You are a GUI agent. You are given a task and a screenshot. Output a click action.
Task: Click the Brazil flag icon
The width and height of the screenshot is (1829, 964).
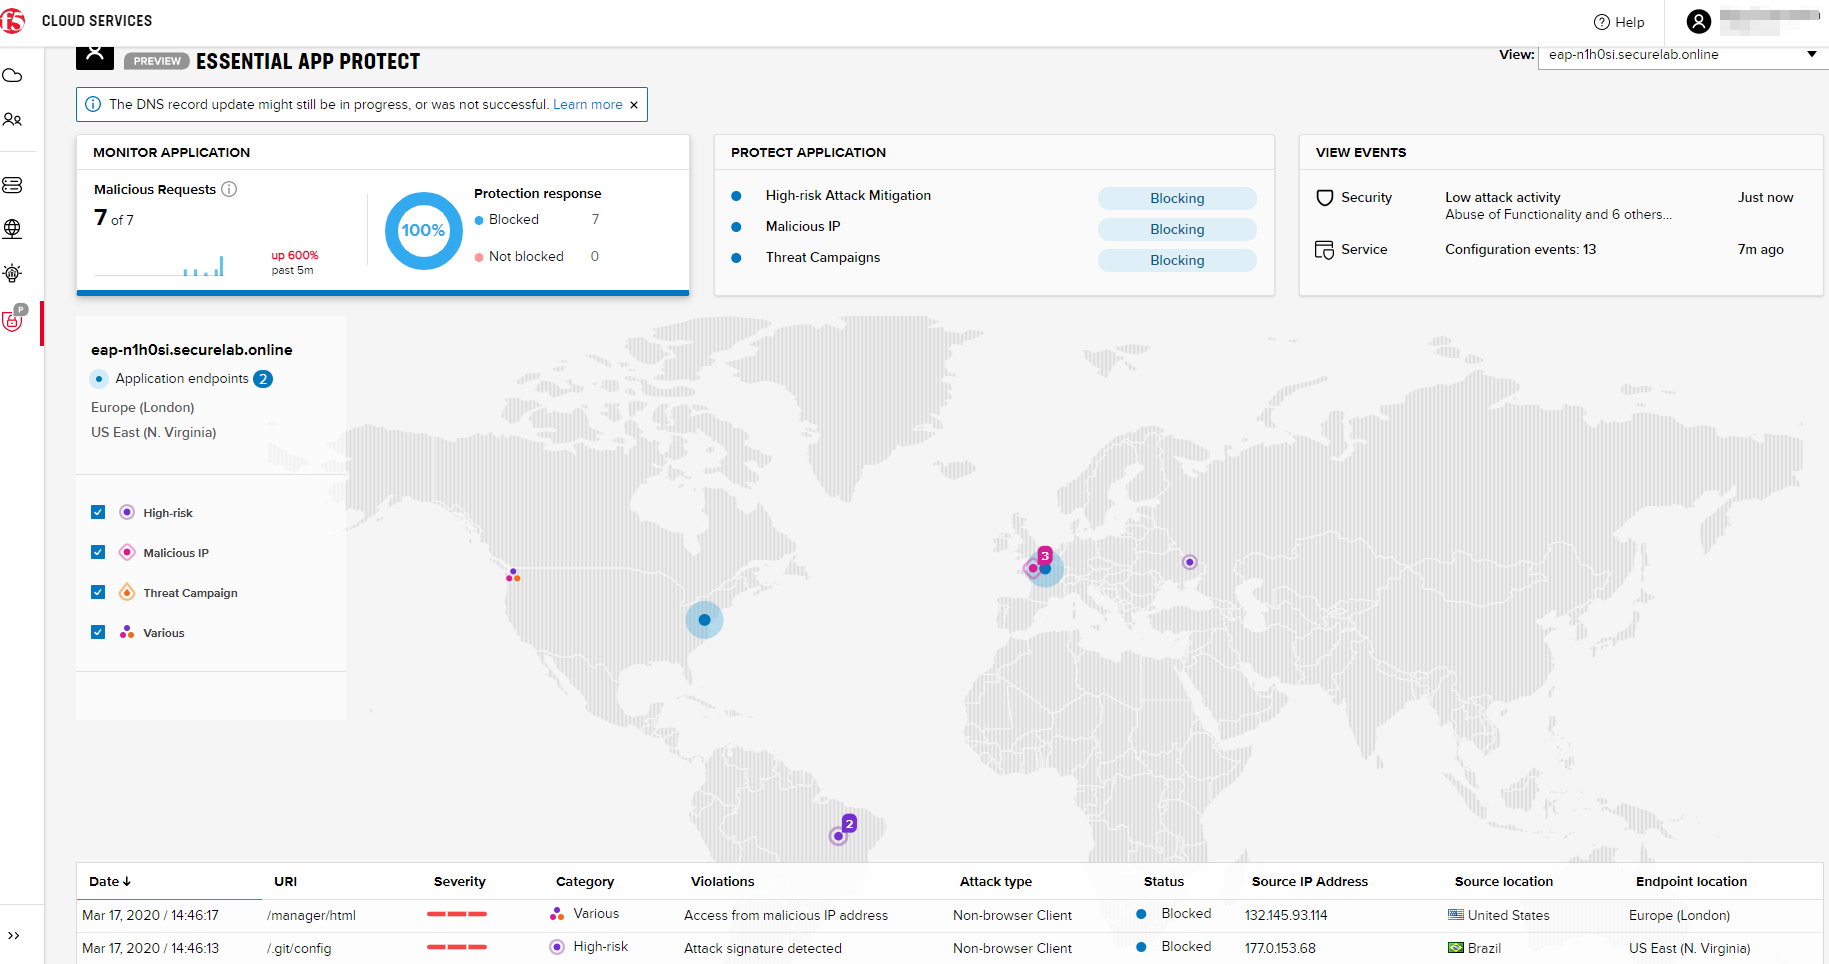[1456, 948]
